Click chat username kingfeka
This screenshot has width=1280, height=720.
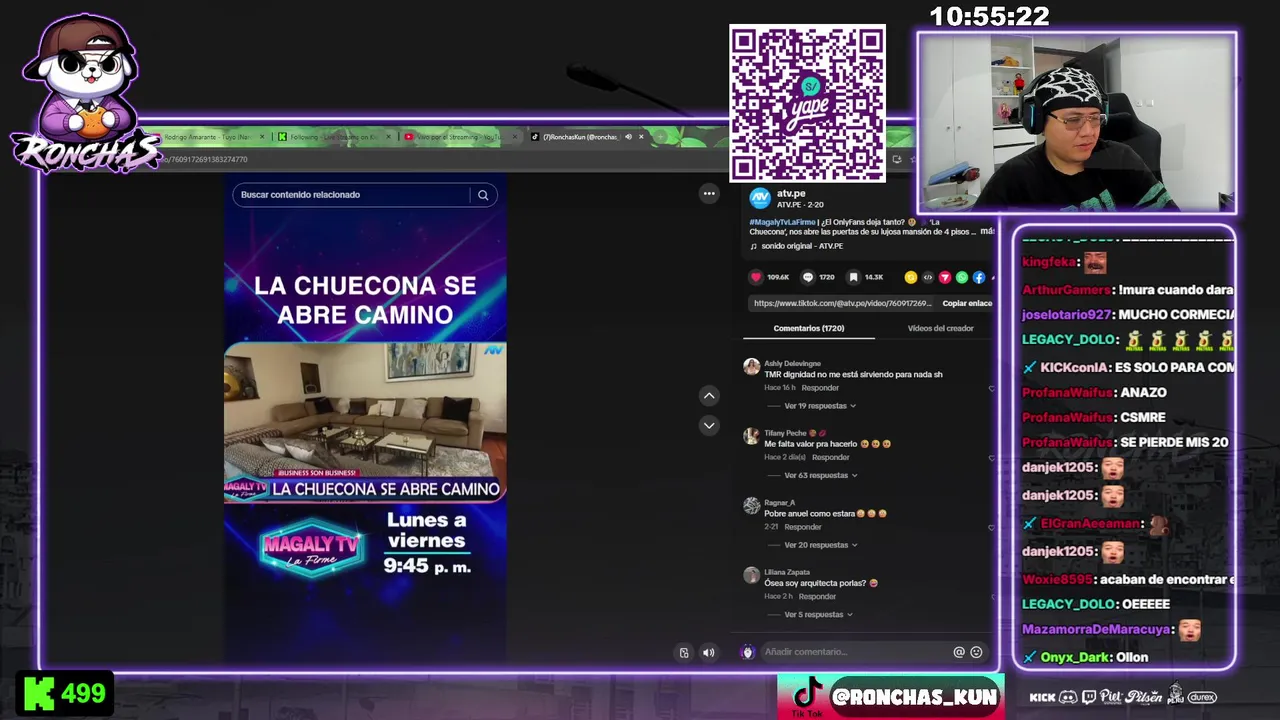(x=1049, y=262)
